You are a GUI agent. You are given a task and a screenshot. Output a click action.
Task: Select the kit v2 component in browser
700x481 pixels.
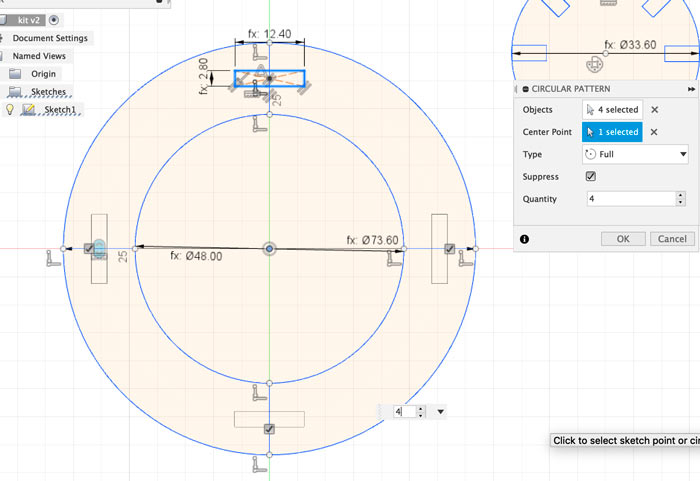29,20
